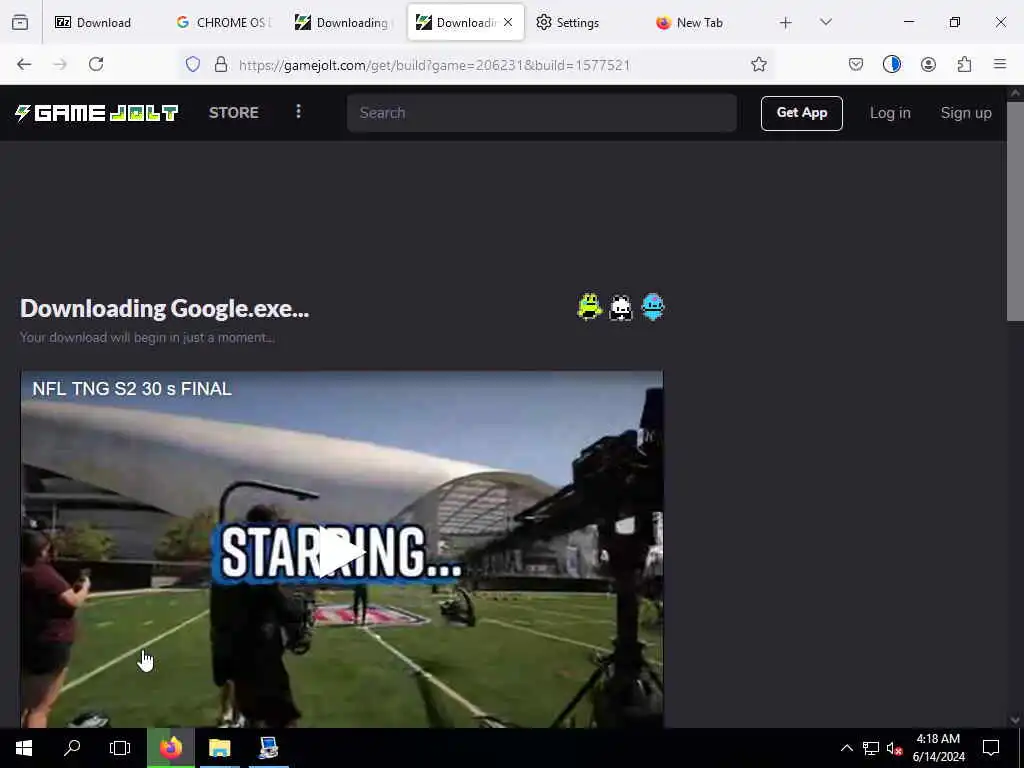Image resolution: width=1024 pixels, height=768 pixels.
Task: Go back to previous page
Action: point(24,64)
